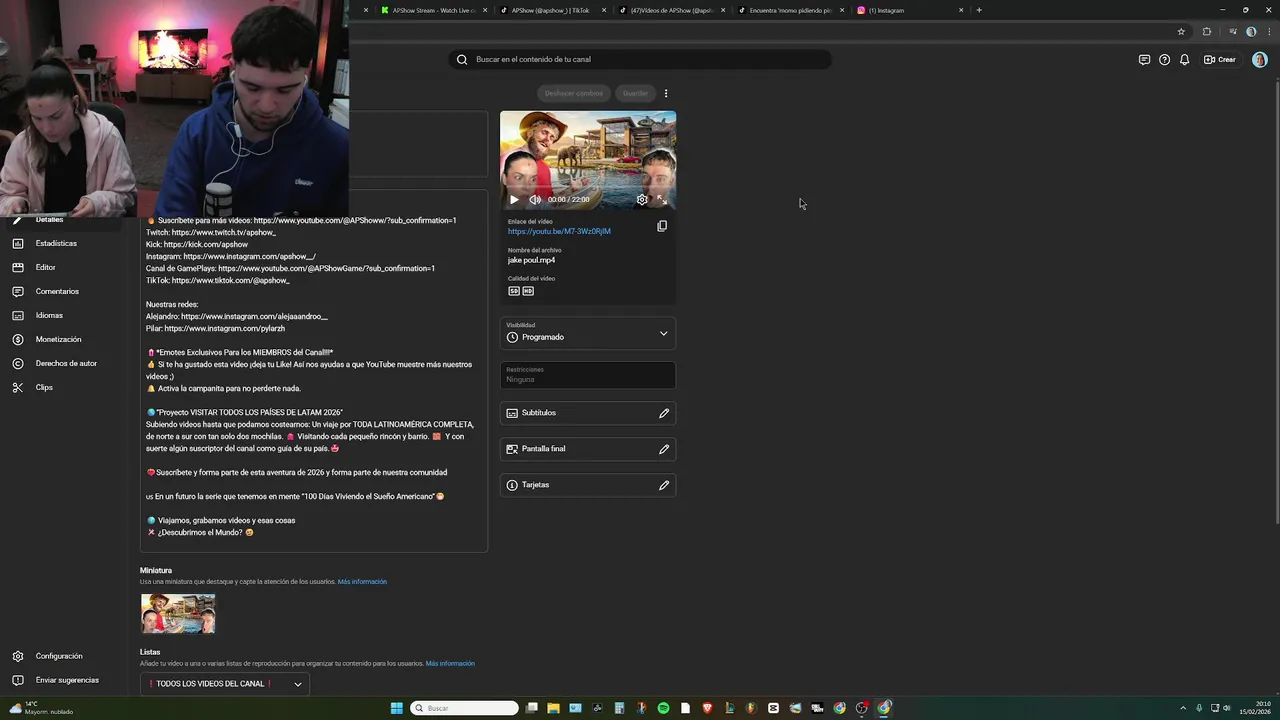Show hidden system tray icons
The height and width of the screenshot is (720, 1280).
point(1183,708)
